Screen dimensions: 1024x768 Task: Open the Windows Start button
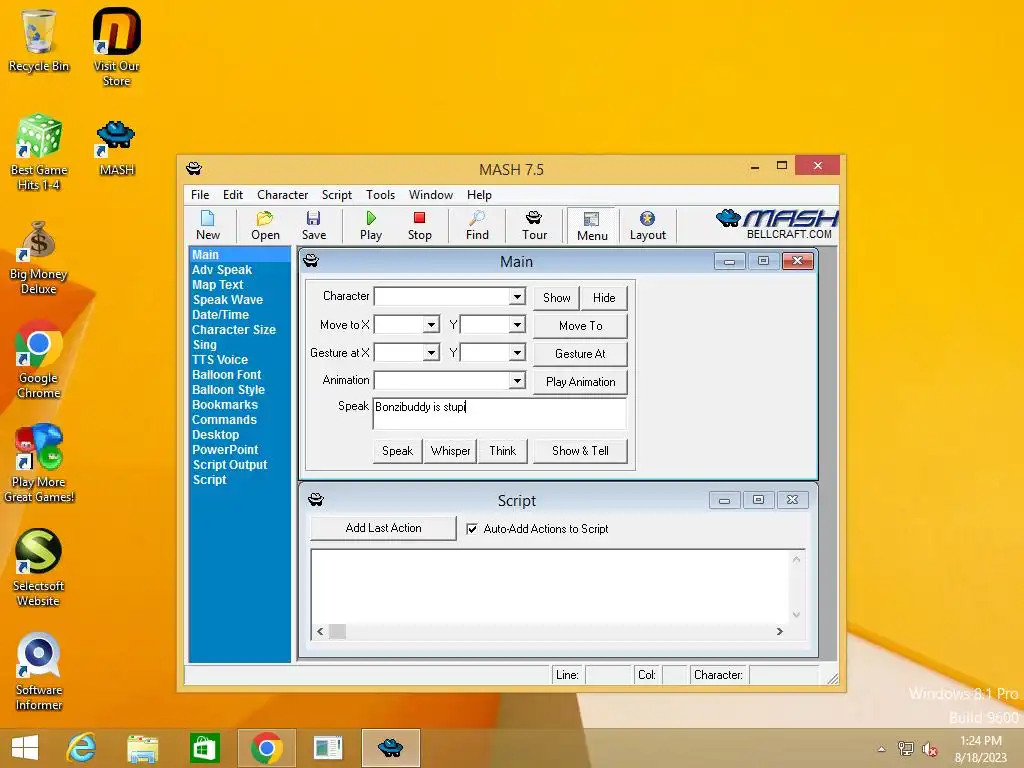[25, 748]
